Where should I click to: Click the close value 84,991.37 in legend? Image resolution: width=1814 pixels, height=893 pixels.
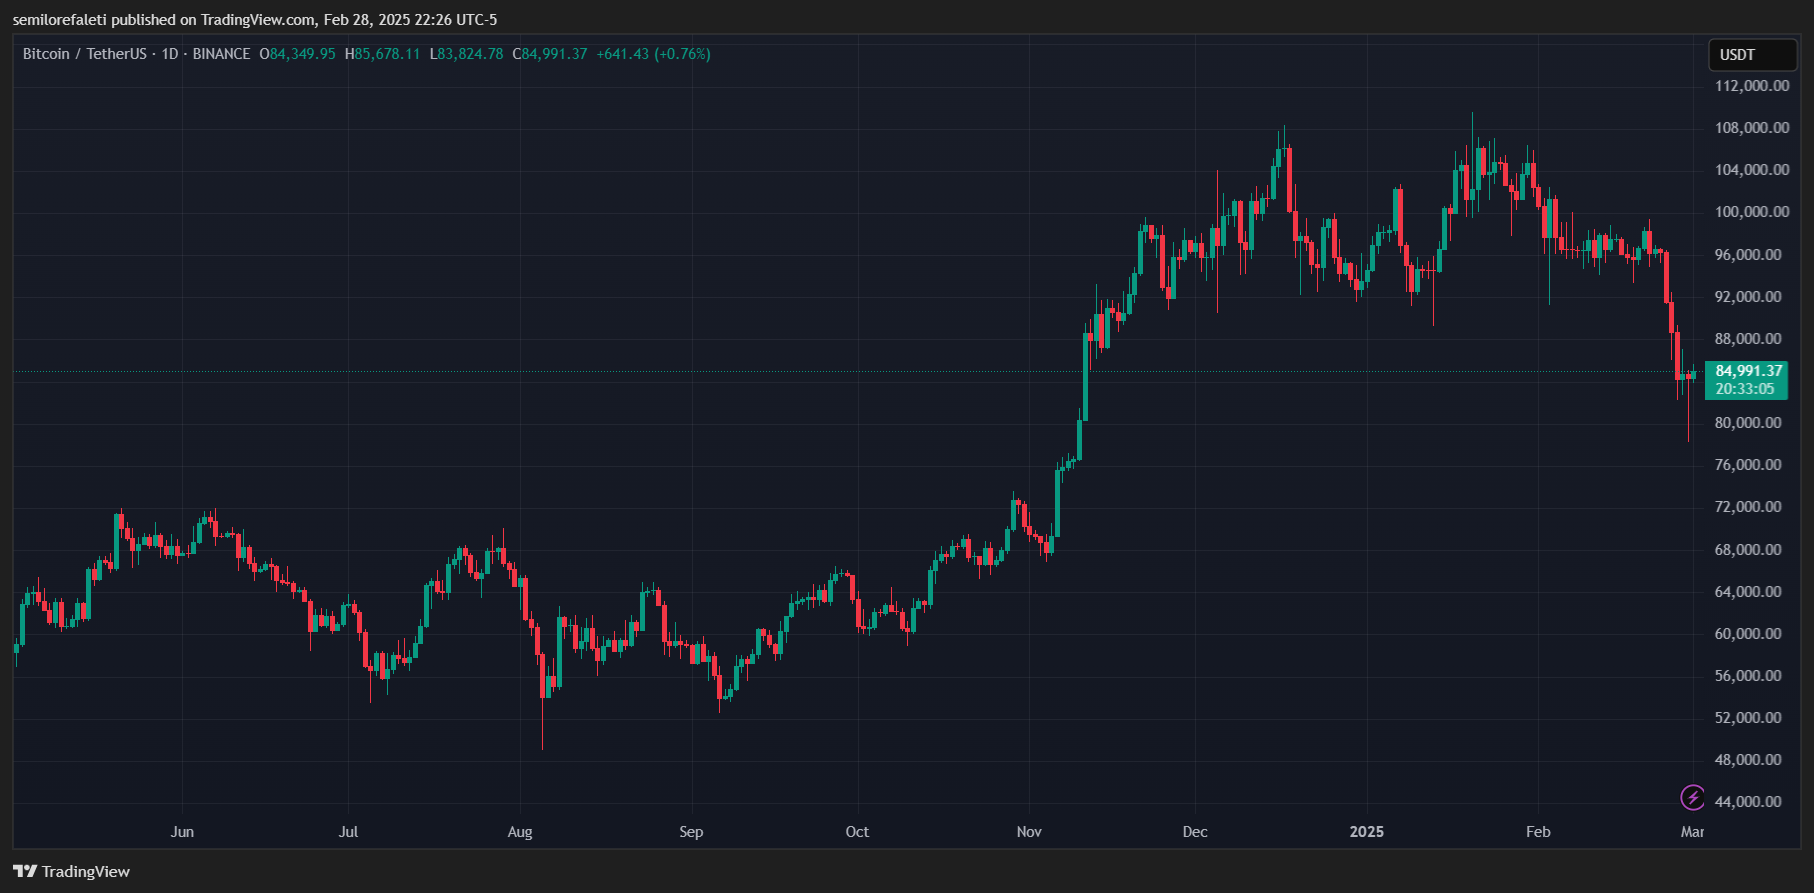554,54
